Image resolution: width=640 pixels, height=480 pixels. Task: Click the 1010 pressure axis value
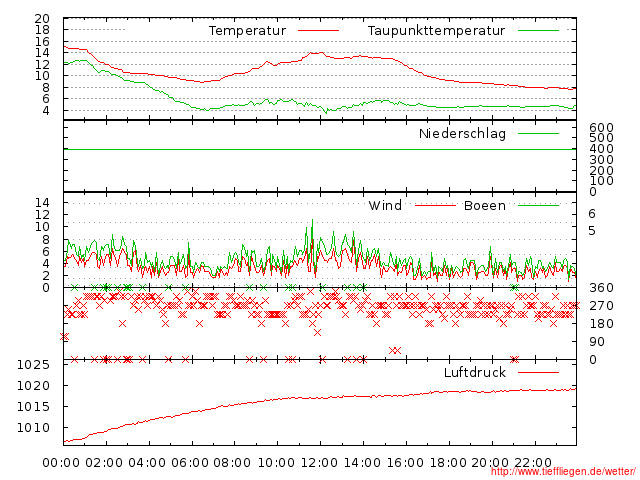point(33,428)
